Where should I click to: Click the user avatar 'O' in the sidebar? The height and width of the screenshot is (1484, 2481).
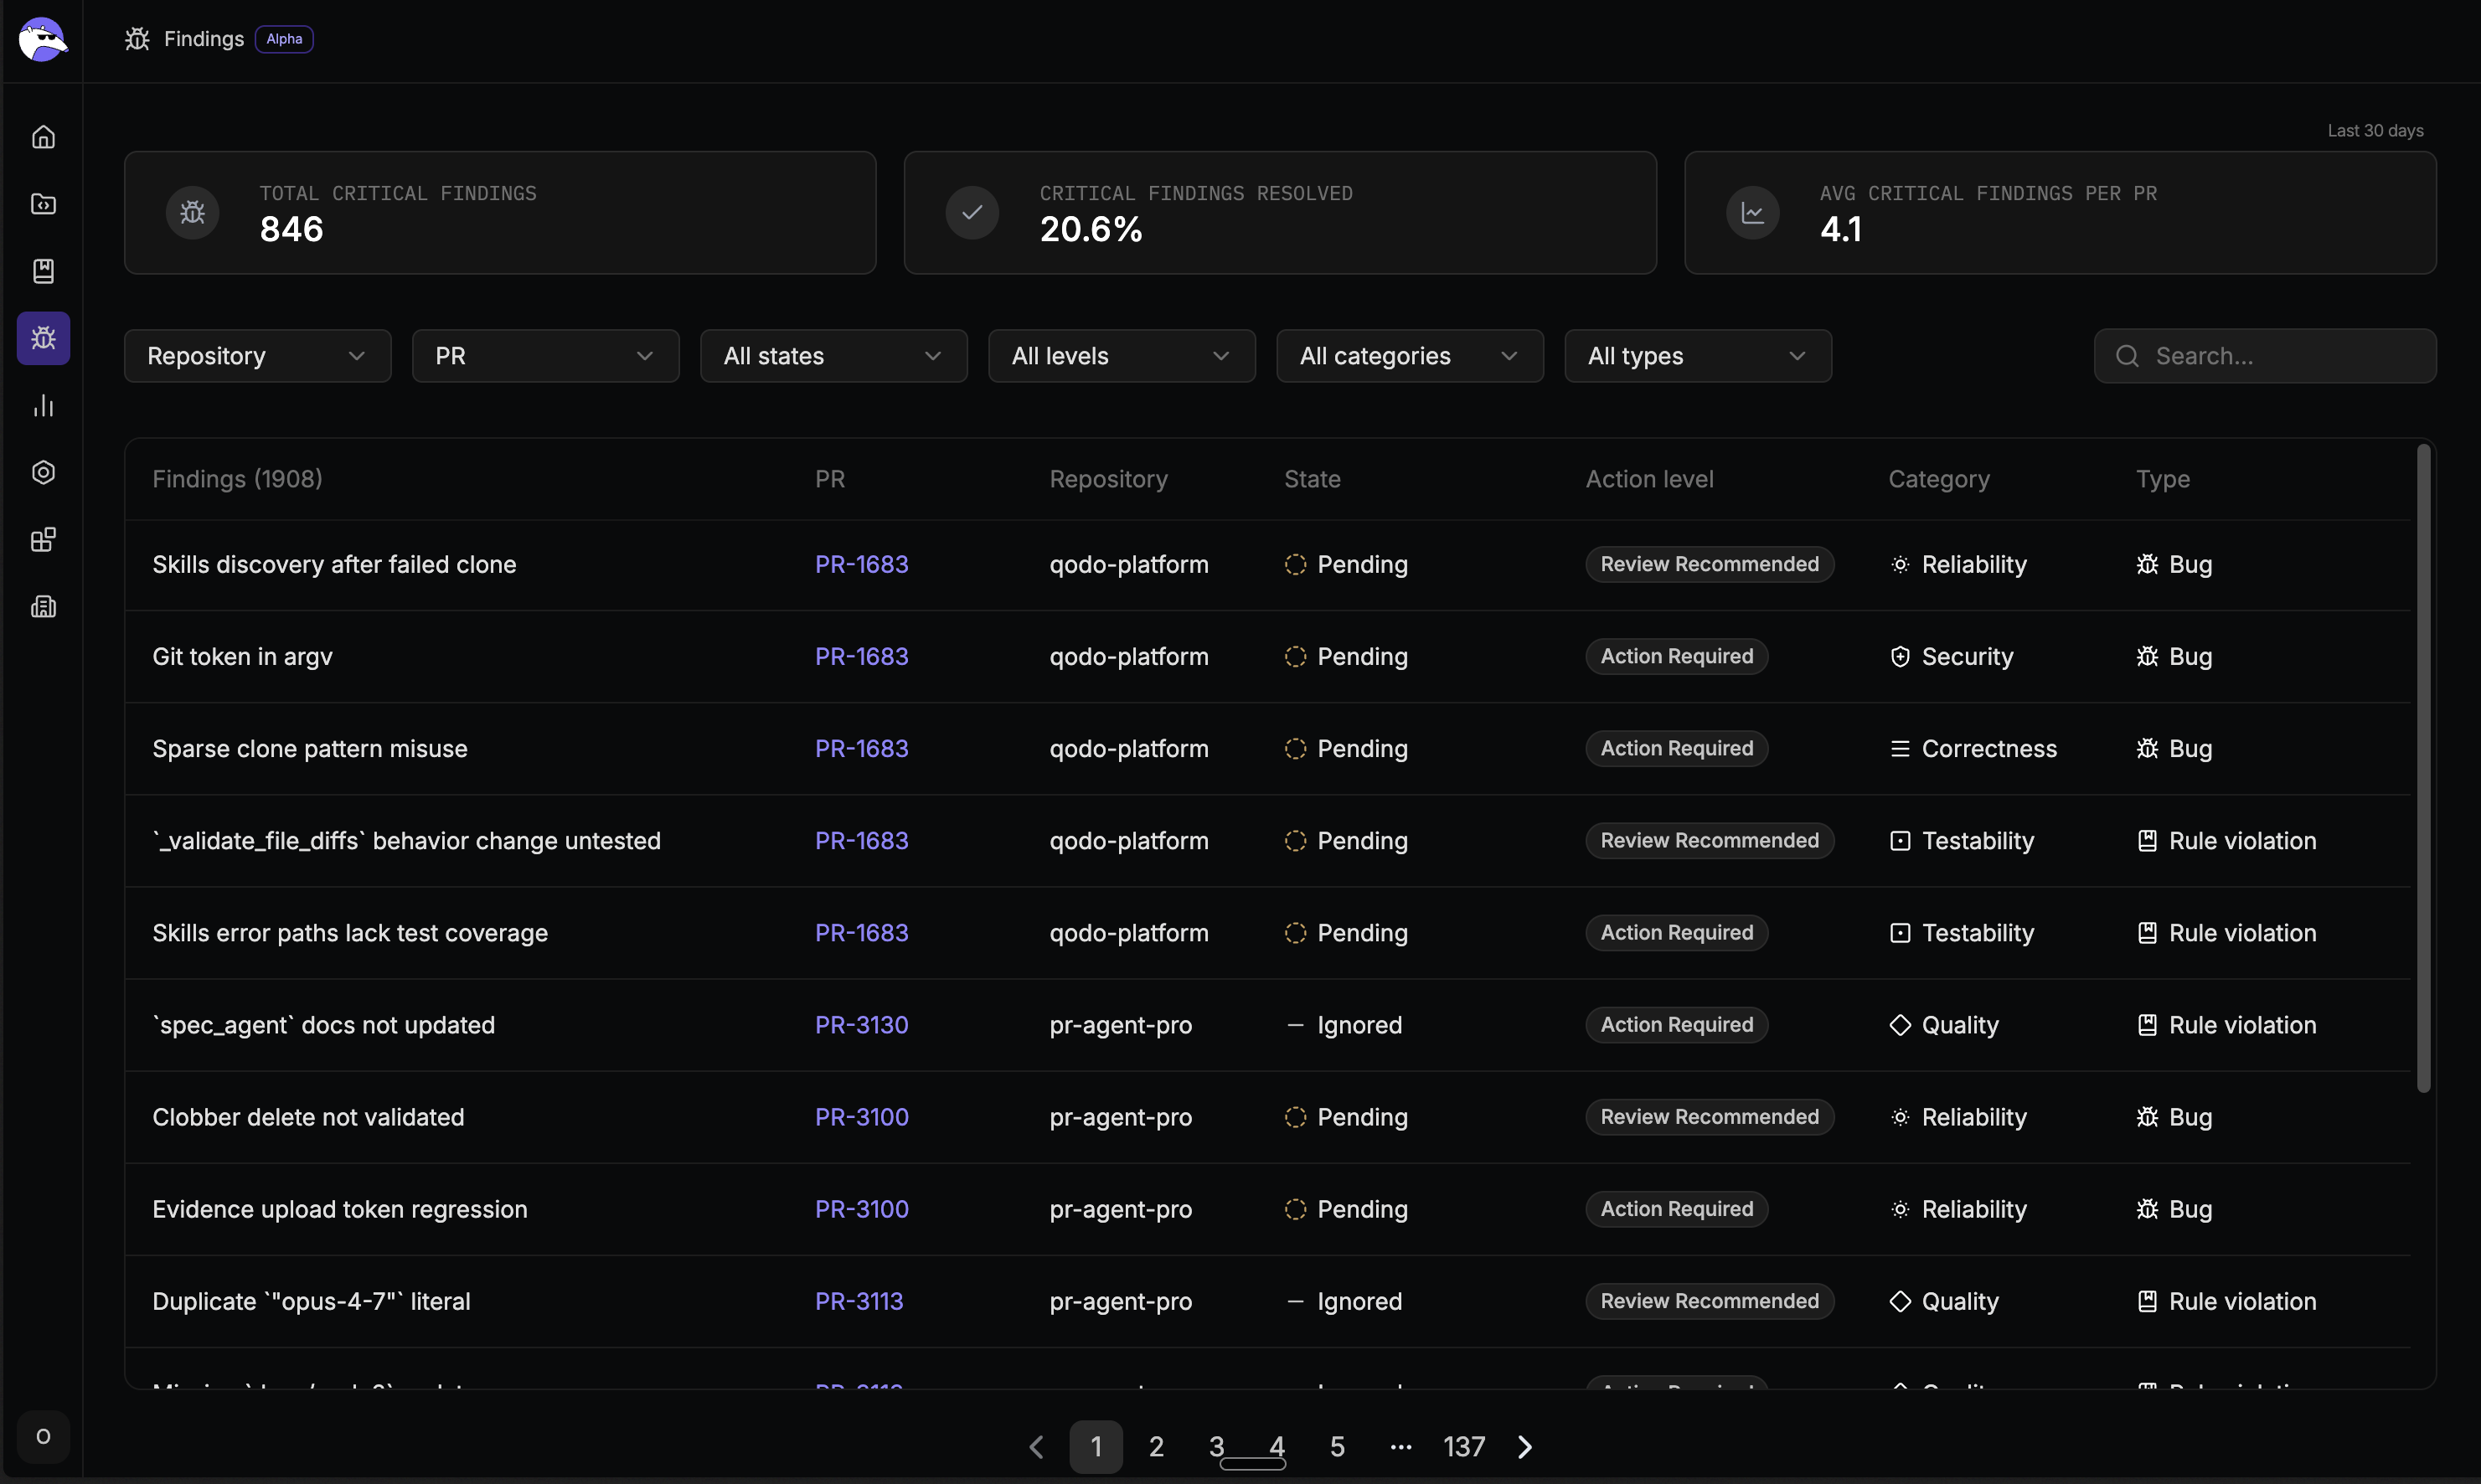tap(43, 1437)
